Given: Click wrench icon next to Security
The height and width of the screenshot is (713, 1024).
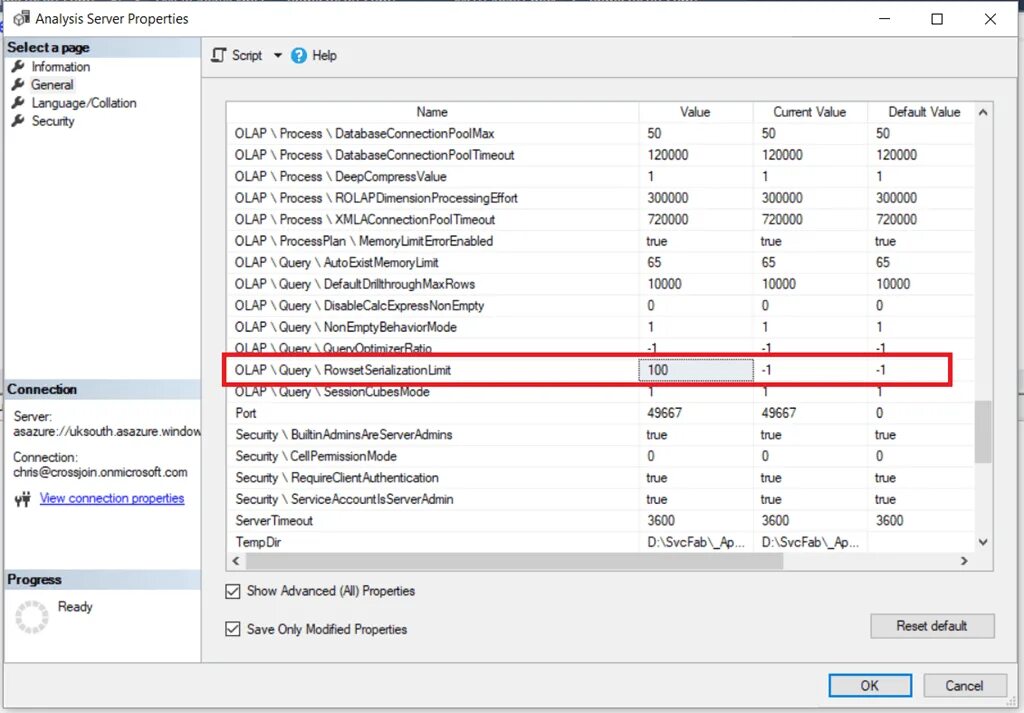Looking at the screenshot, I should click(x=18, y=121).
